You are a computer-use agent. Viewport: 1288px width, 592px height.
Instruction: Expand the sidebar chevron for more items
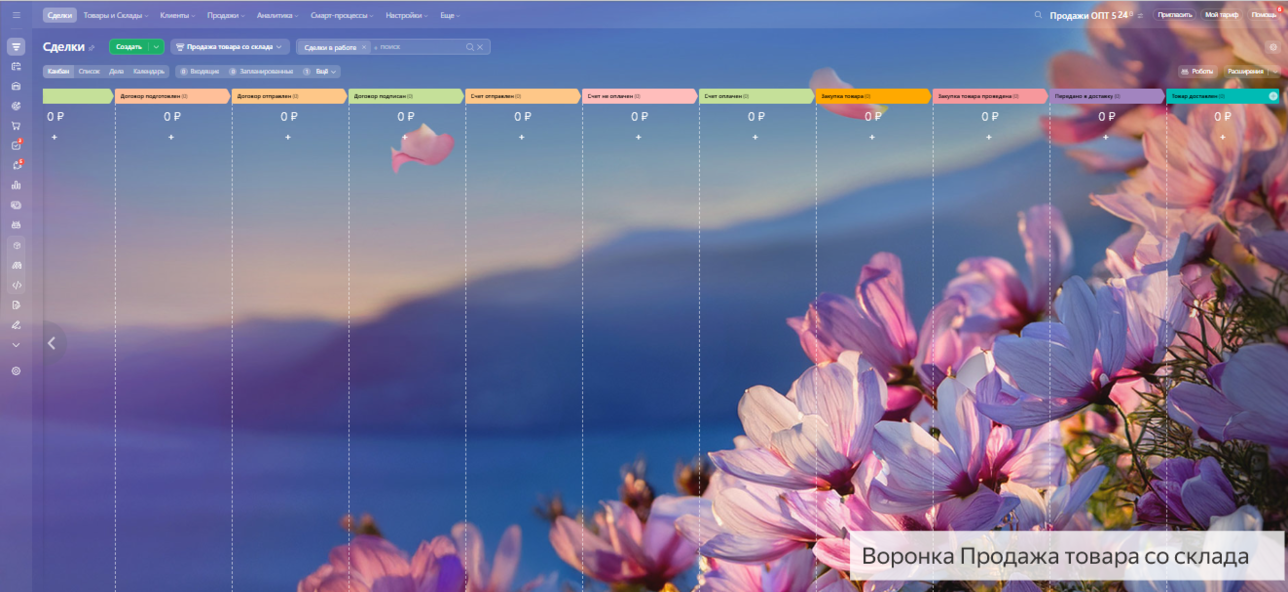pos(16,345)
